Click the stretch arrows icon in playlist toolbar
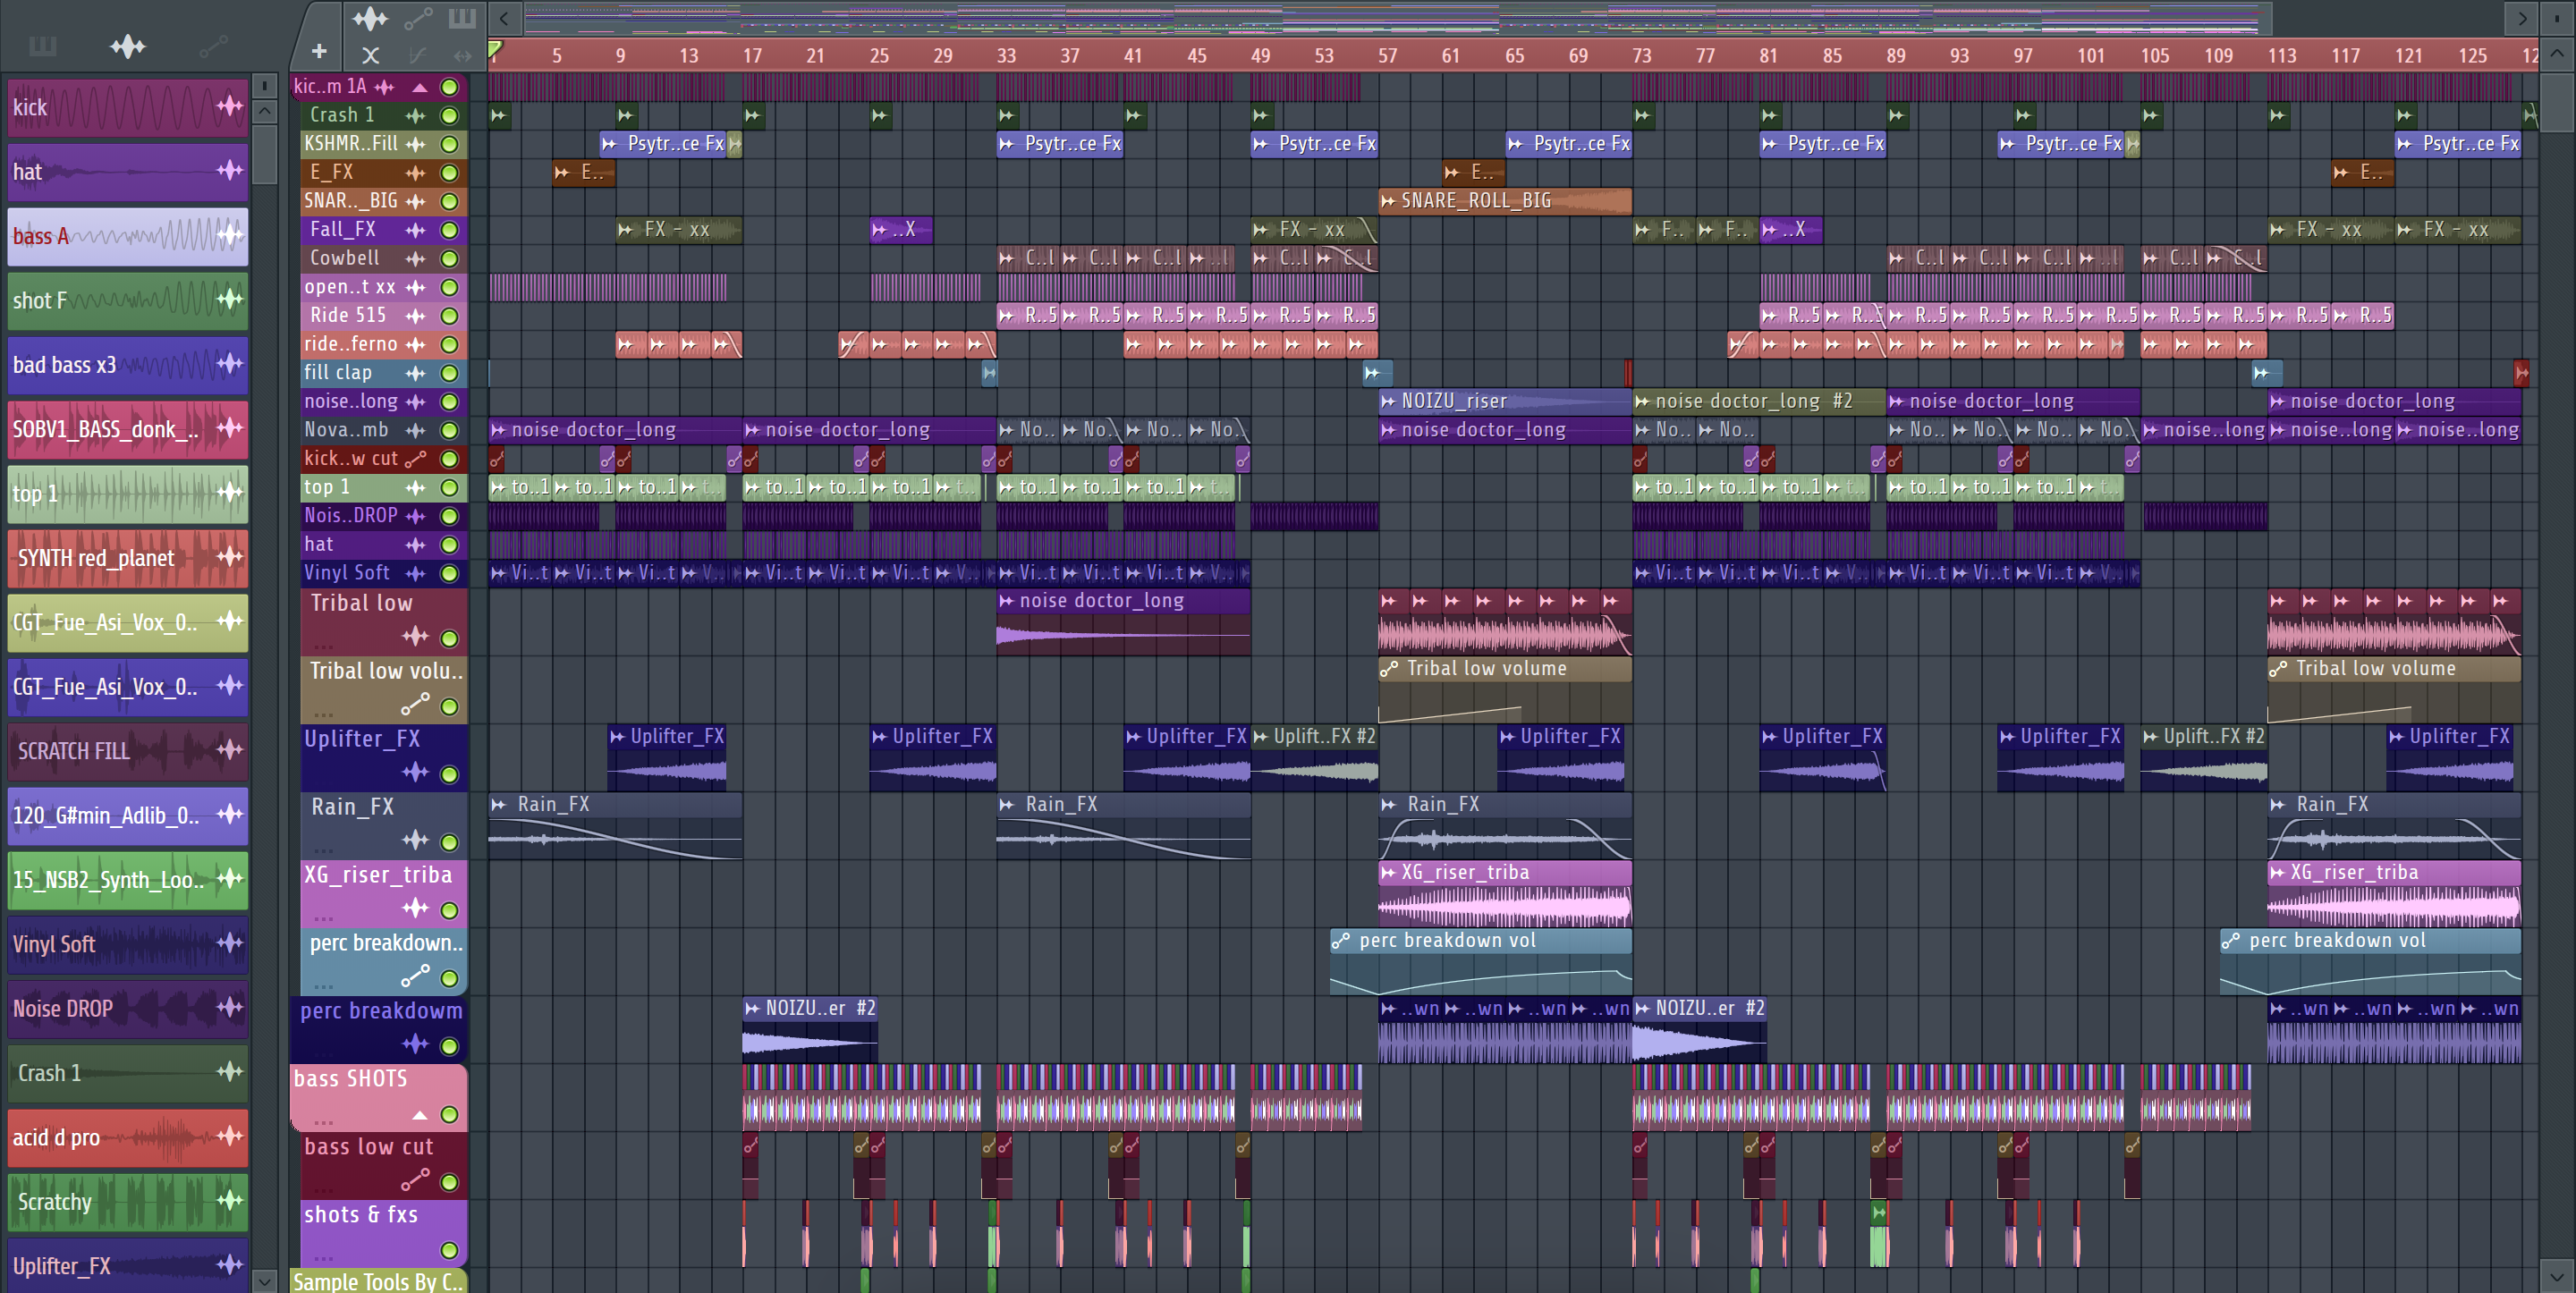Viewport: 2576px width, 1293px height. pyautogui.click(x=462, y=56)
